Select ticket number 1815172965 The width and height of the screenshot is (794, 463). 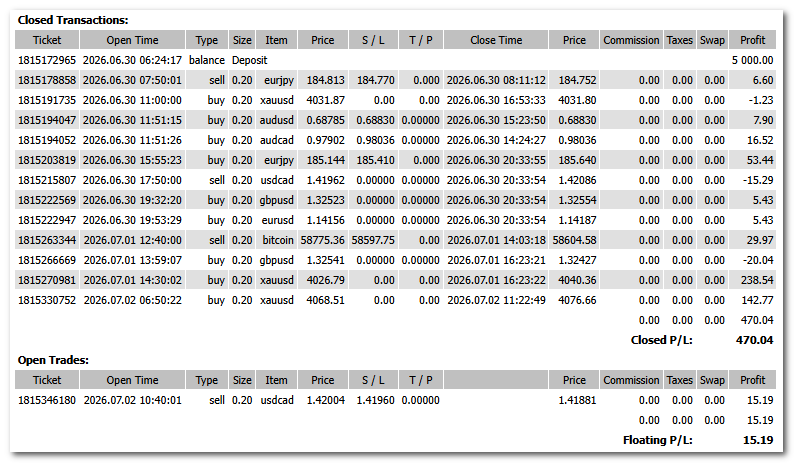point(47,60)
